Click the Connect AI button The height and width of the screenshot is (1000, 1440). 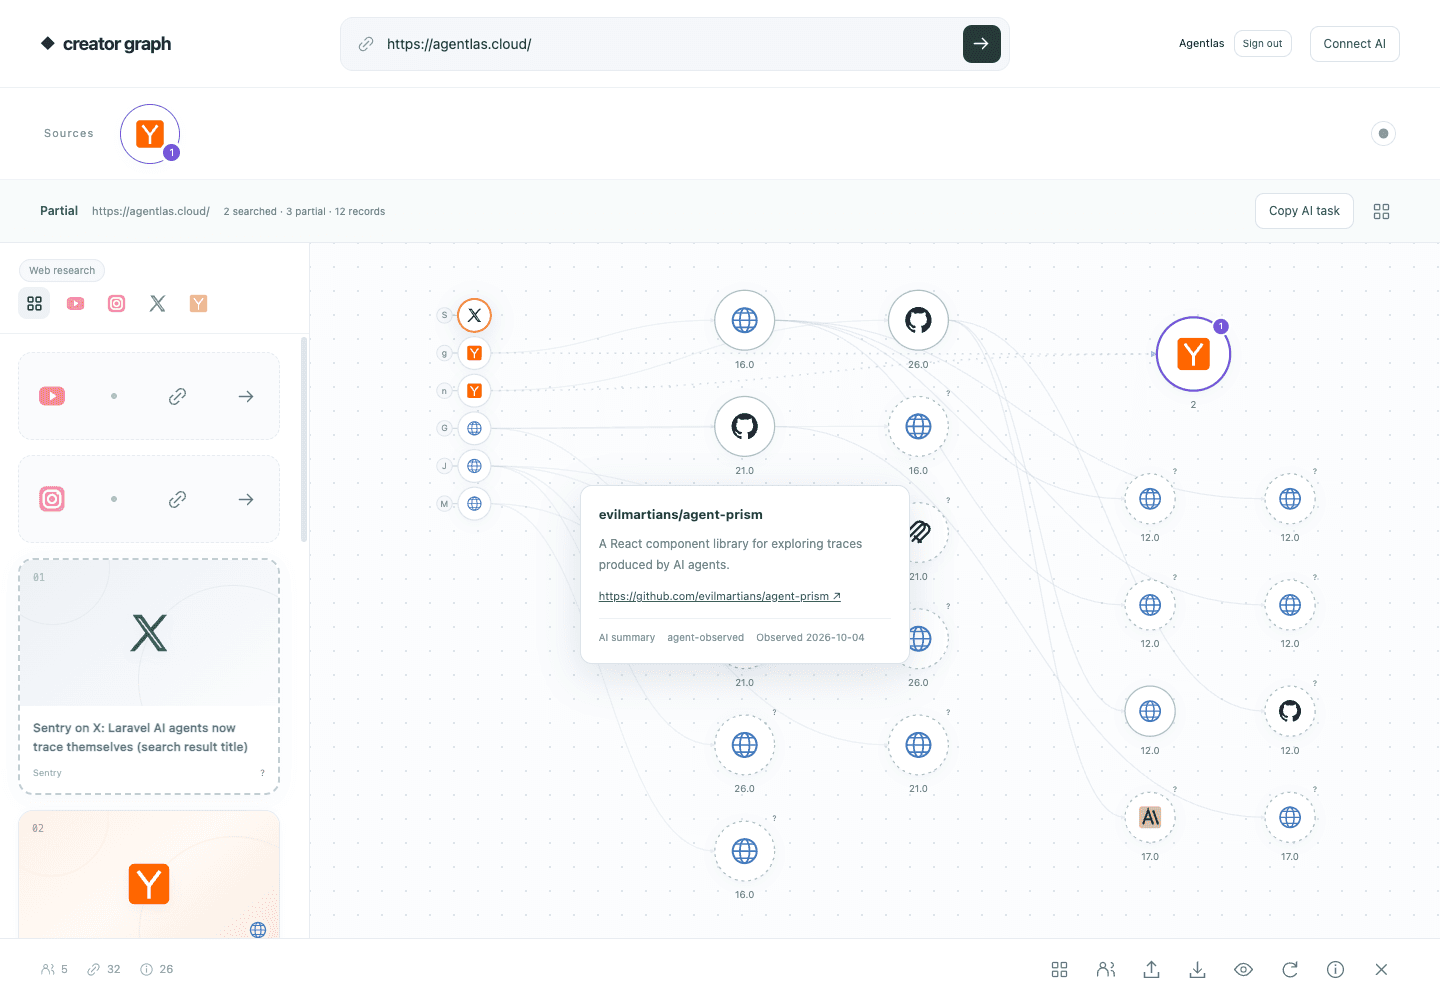(x=1354, y=44)
